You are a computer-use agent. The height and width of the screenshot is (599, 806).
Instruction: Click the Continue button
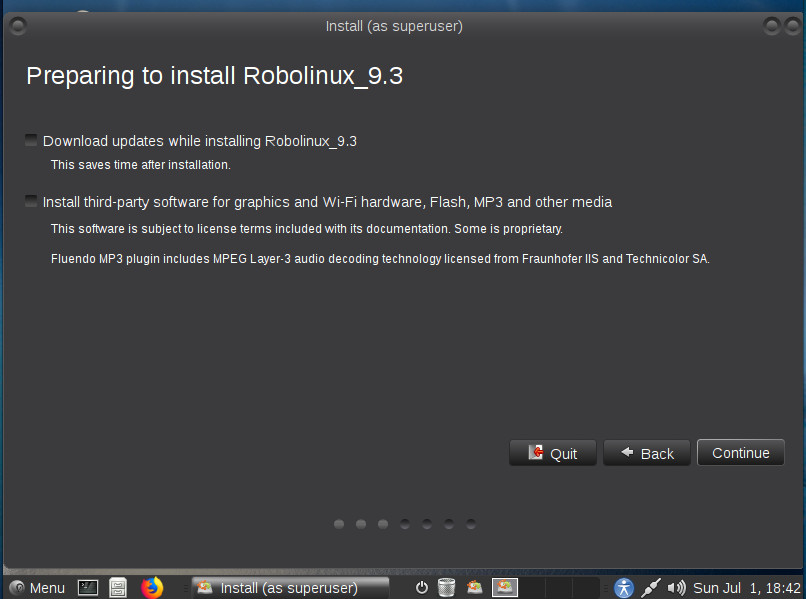point(740,452)
